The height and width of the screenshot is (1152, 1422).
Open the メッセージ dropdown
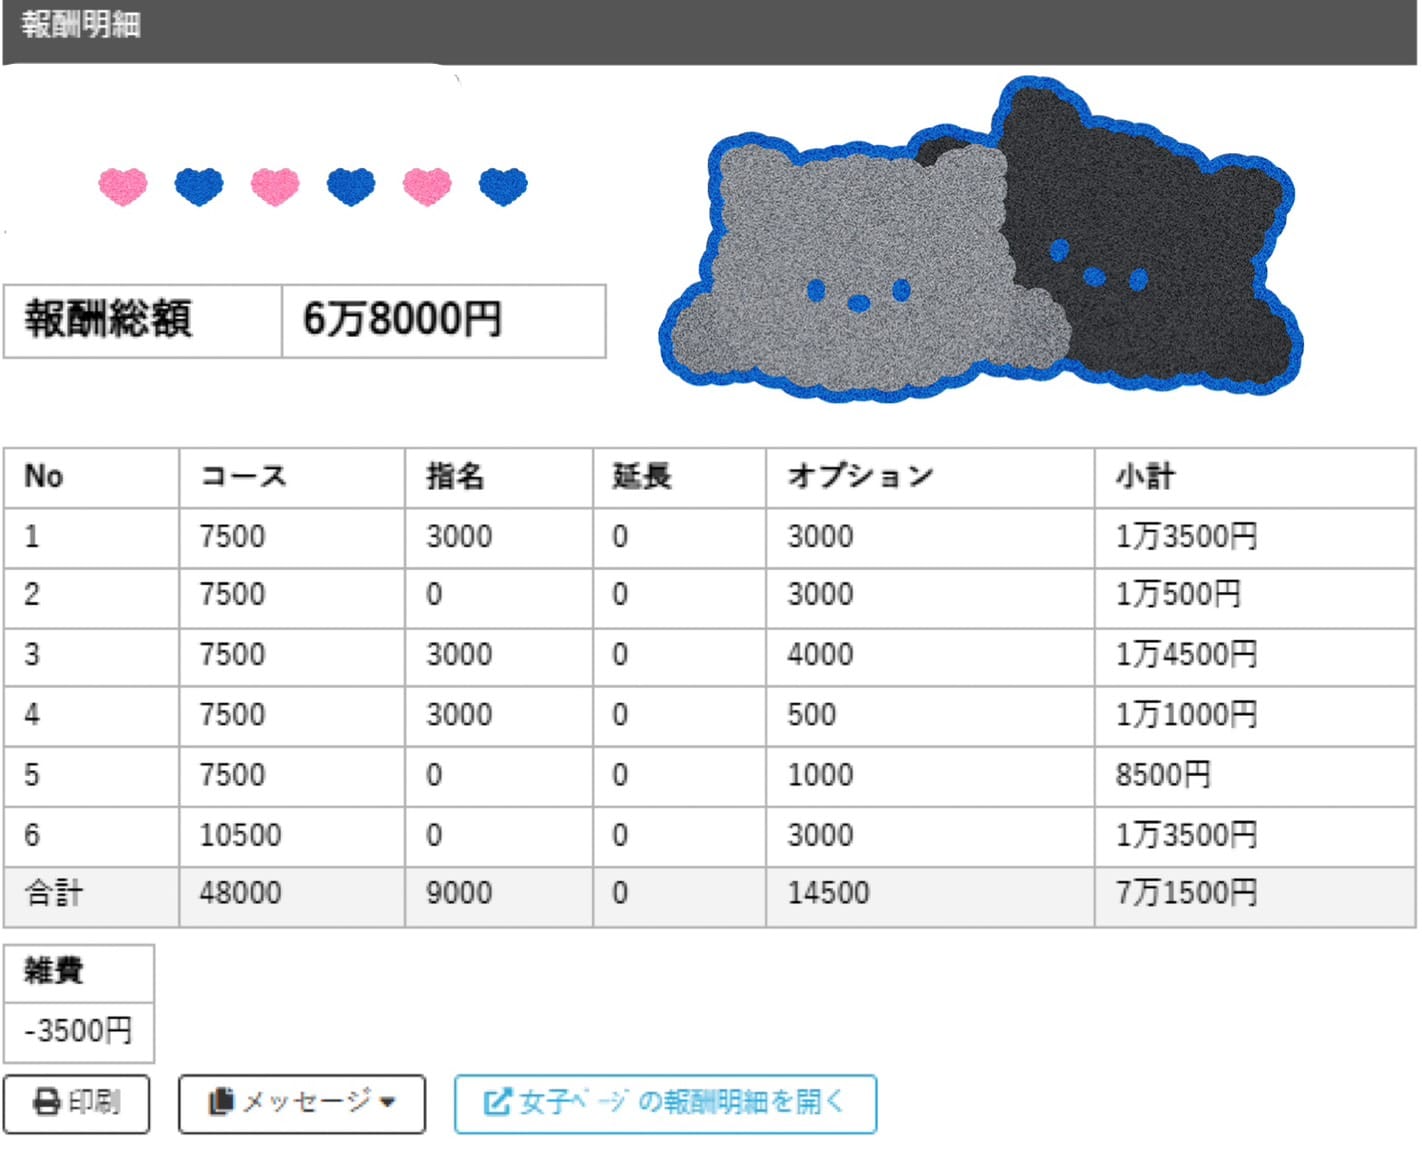tap(302, 1103)
